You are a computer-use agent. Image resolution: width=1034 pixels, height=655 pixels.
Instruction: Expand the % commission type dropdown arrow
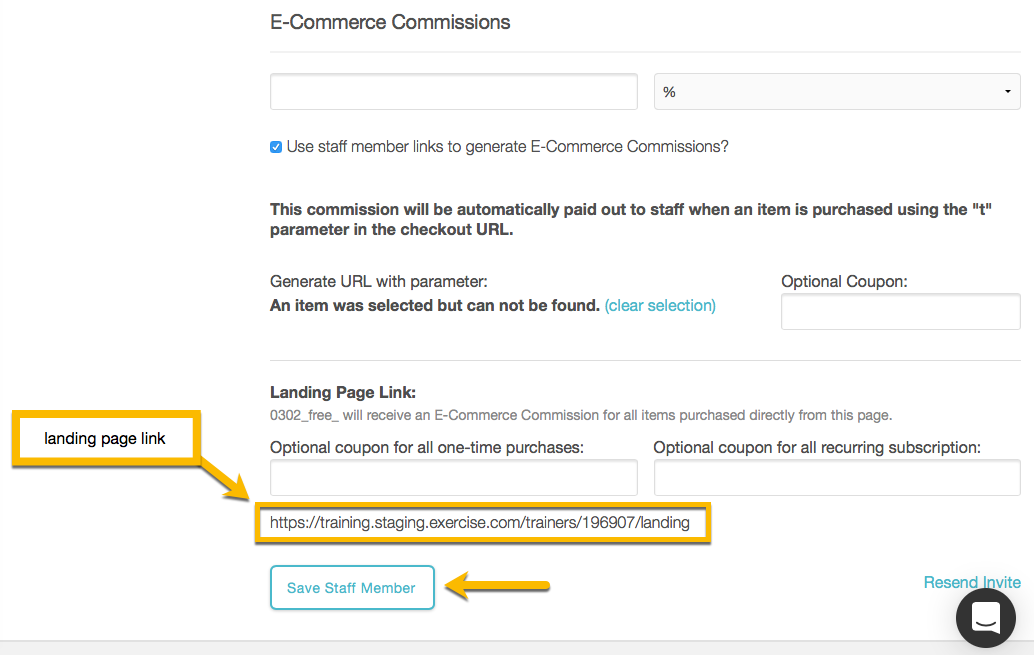tap(1008, 92)
